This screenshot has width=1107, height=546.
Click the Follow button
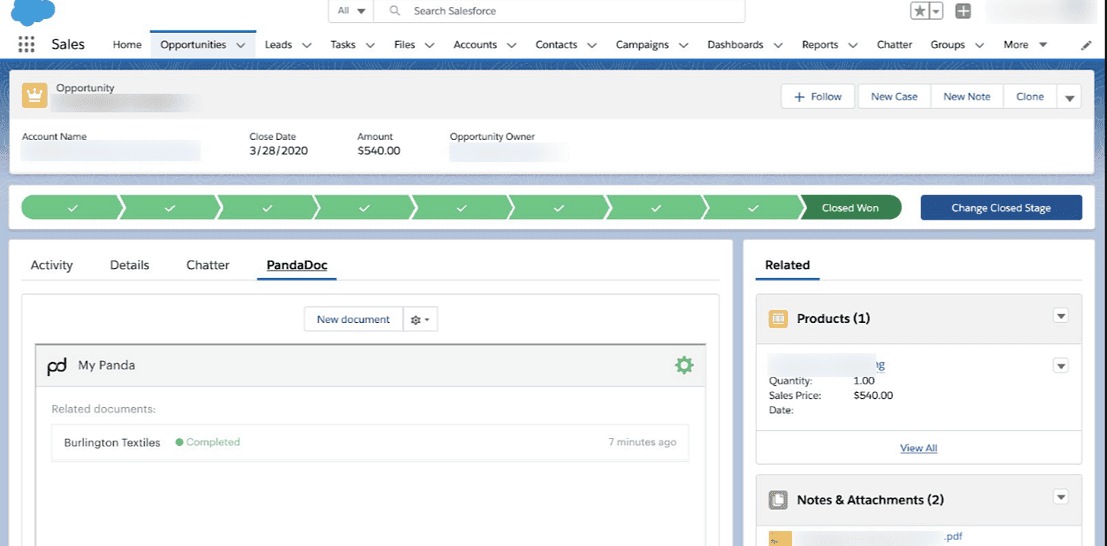click(818, 97)
